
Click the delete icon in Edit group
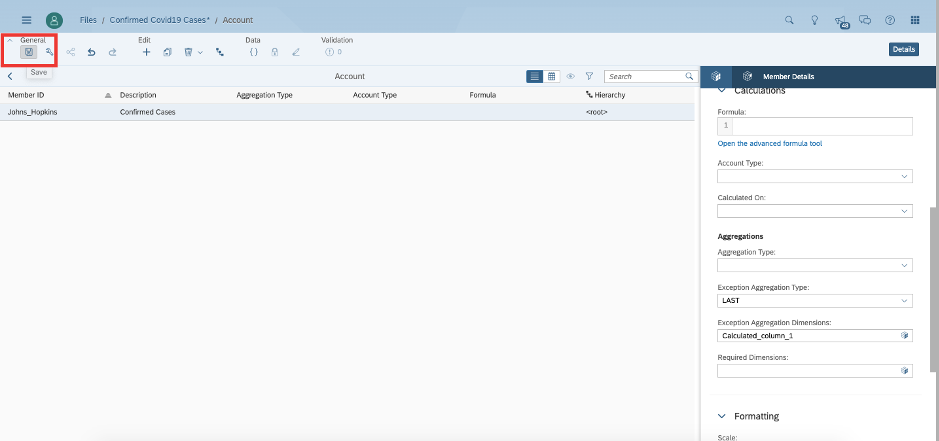188,52
